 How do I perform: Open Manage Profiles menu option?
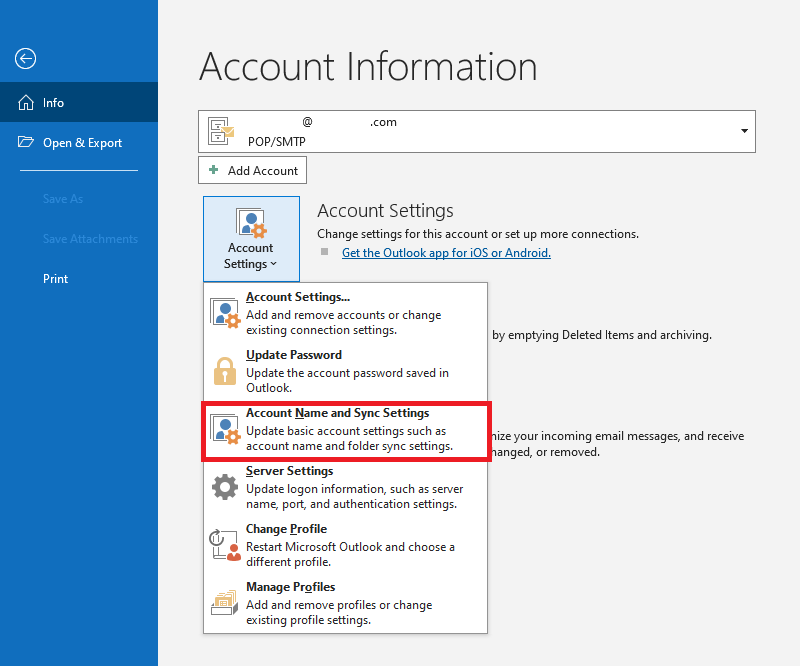point(291,587)
